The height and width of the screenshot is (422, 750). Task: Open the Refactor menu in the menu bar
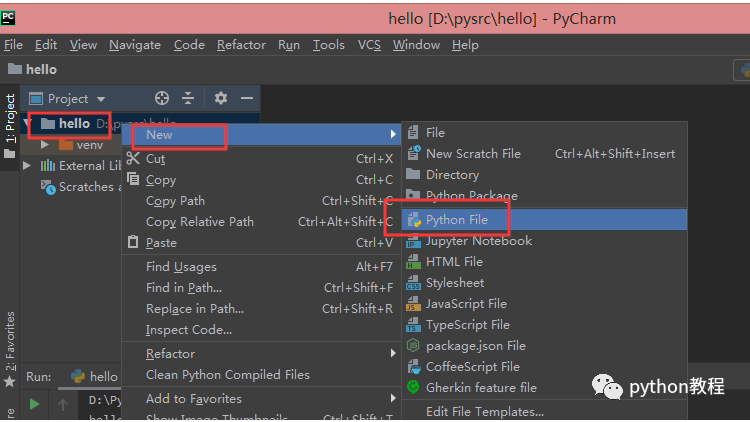pos(241,45)
